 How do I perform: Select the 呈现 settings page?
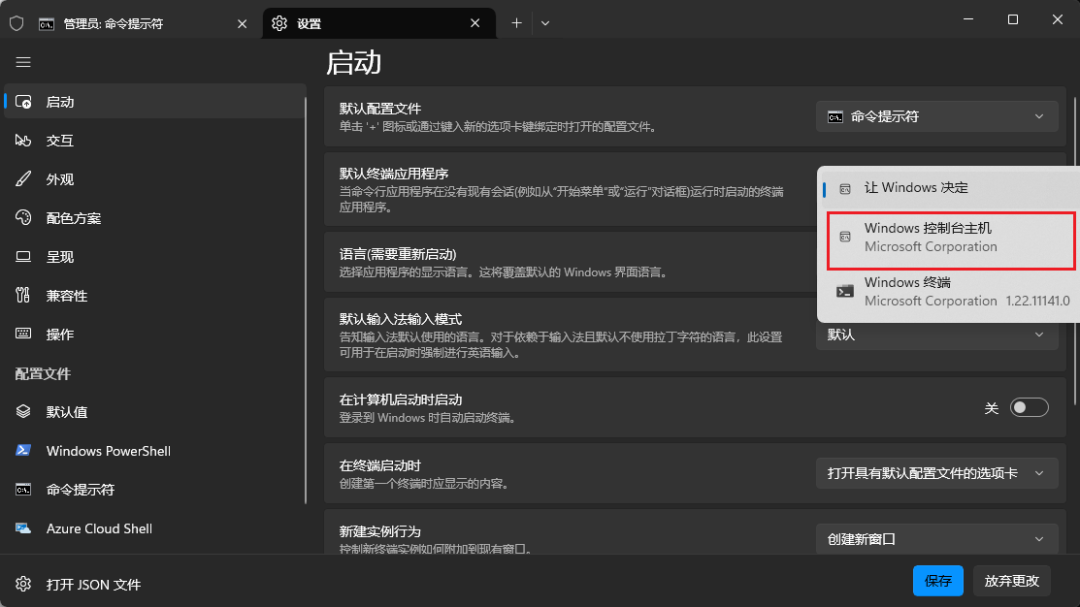pyautogui.click(x=58, y=256)
